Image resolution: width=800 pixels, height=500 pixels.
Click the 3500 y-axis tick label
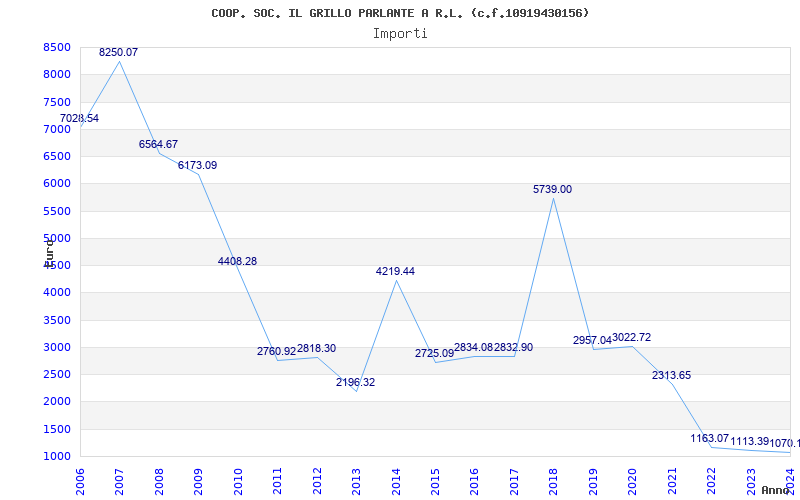(x=57, y=320)
